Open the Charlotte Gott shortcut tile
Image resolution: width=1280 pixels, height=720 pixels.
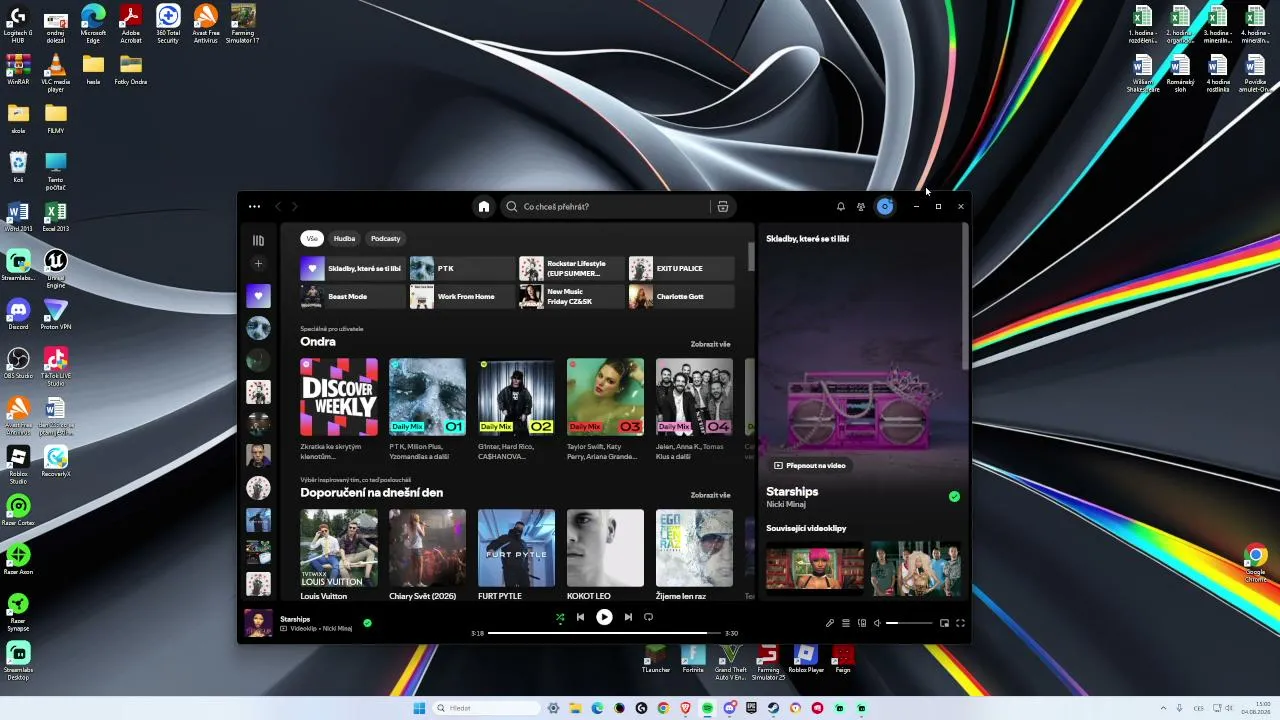[681, 297]
